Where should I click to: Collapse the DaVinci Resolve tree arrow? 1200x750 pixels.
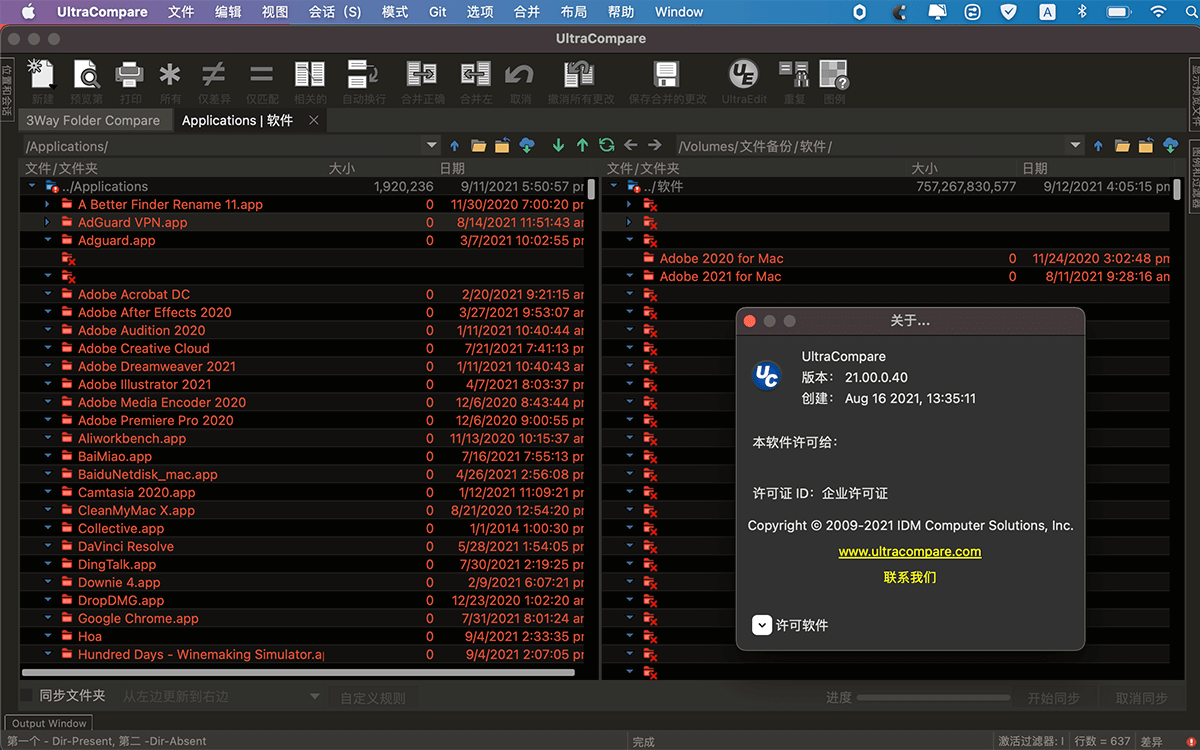tap(47, 546)
